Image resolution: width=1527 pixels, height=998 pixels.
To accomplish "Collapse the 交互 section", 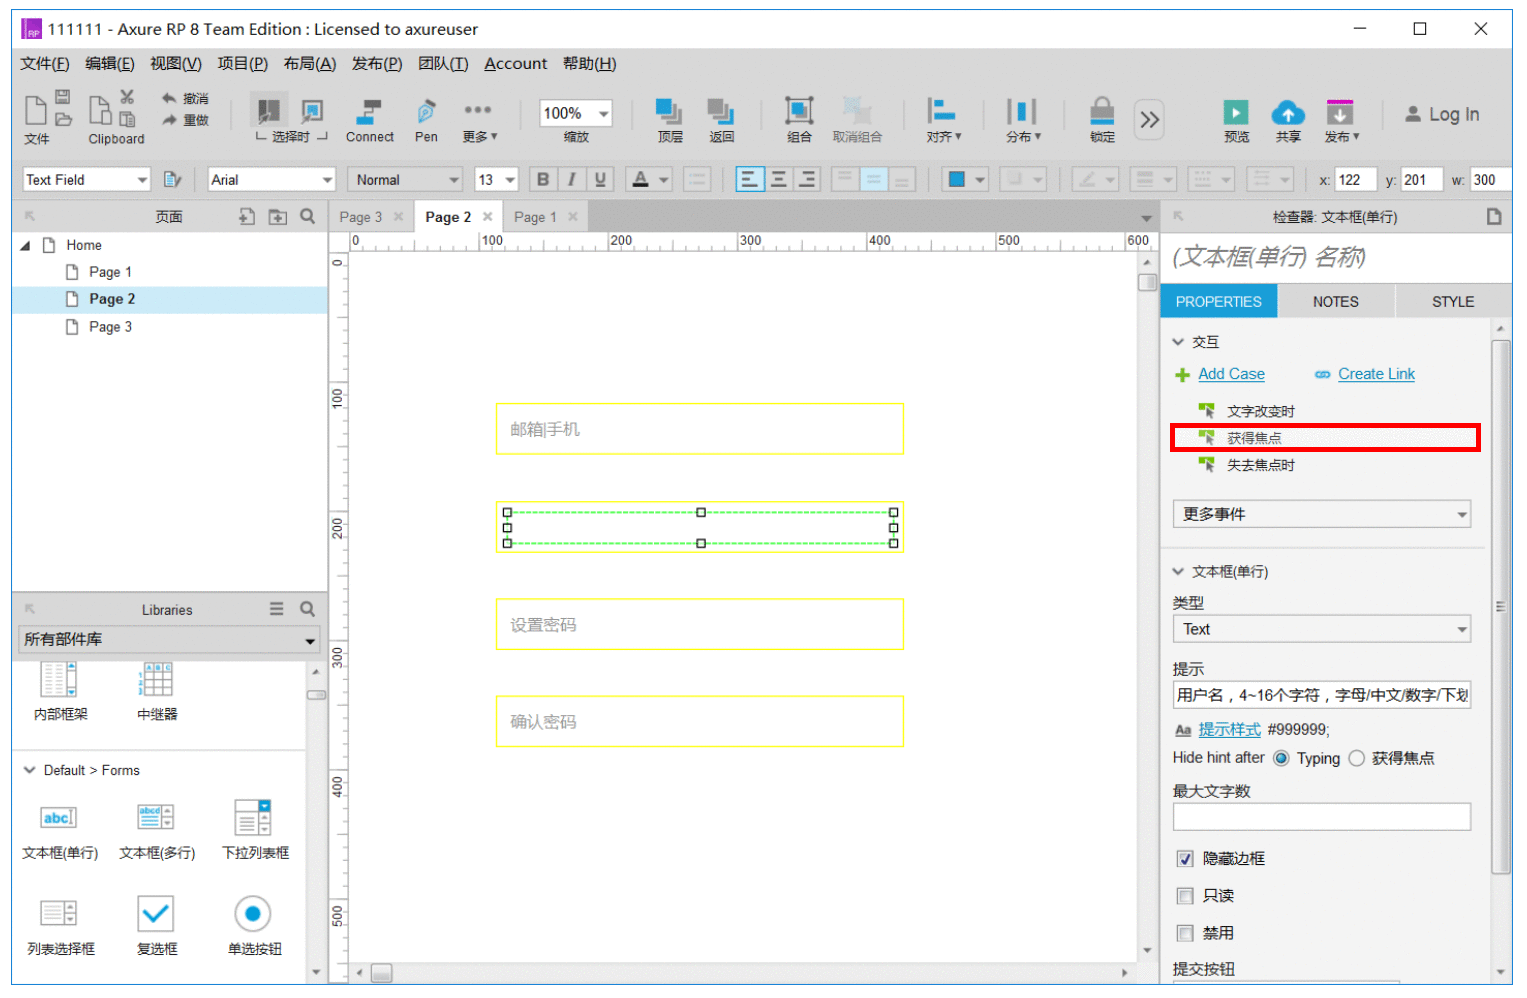I will 1178,342.
